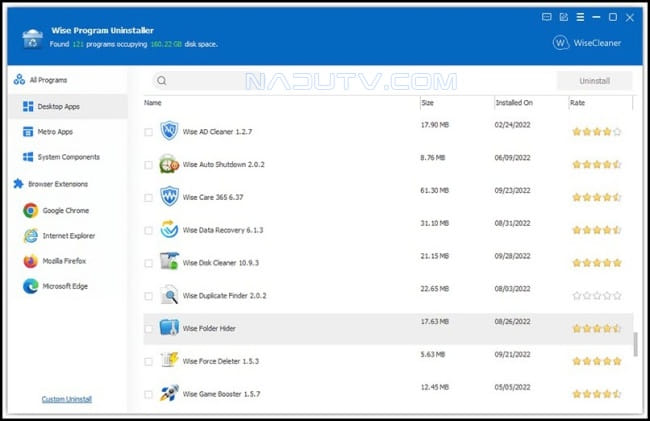Click the Wise Program Uninstaller trash logo

point(32,39)
